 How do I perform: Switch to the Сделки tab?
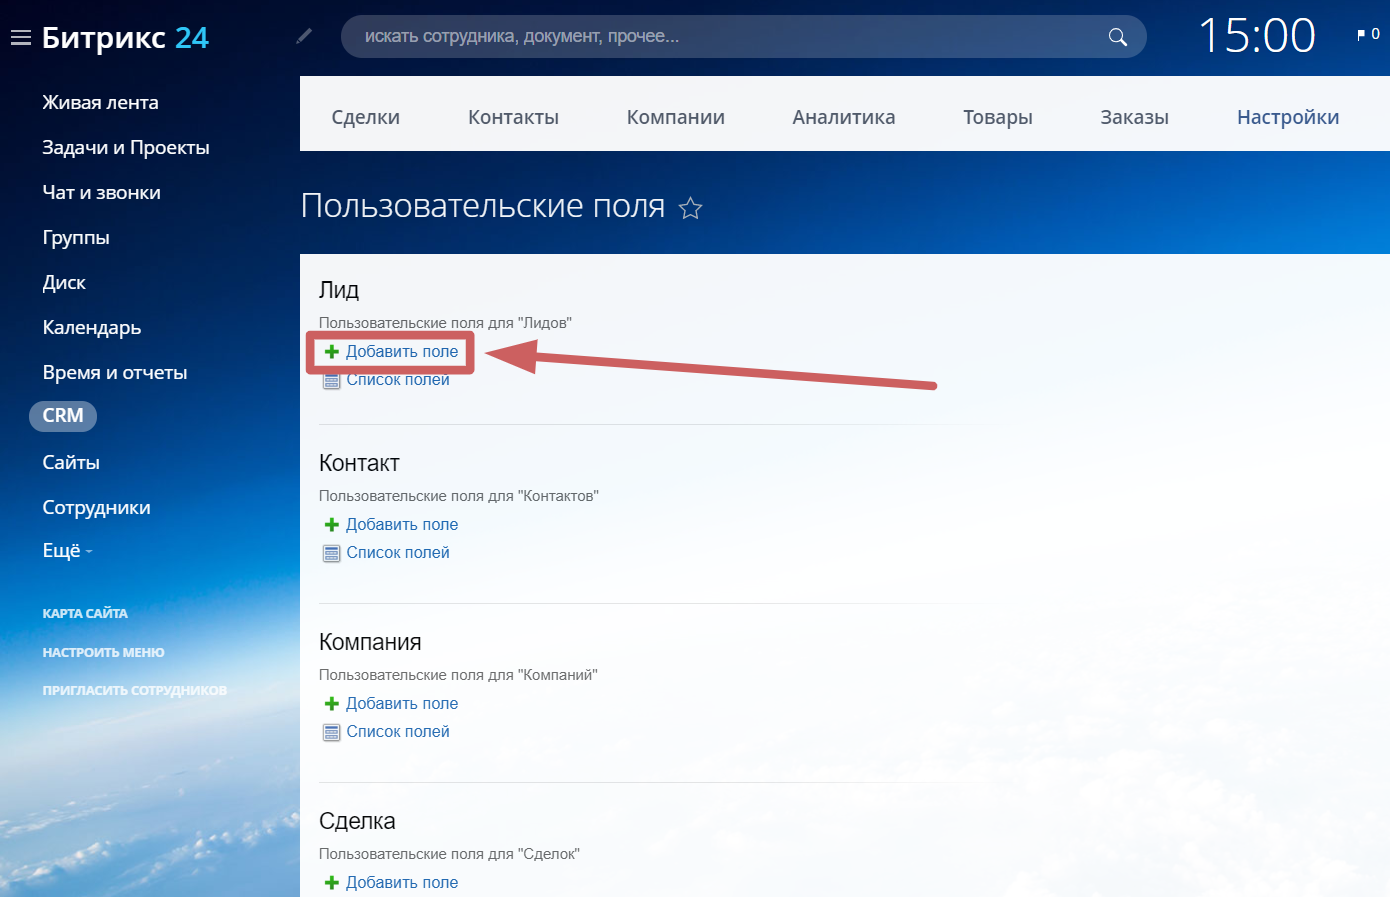pos(365,117)
